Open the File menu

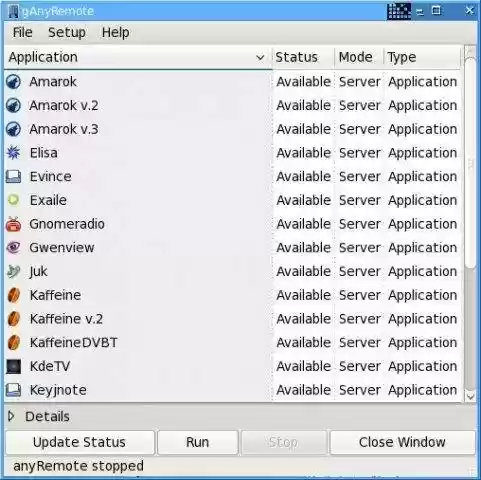coord(22,33)
